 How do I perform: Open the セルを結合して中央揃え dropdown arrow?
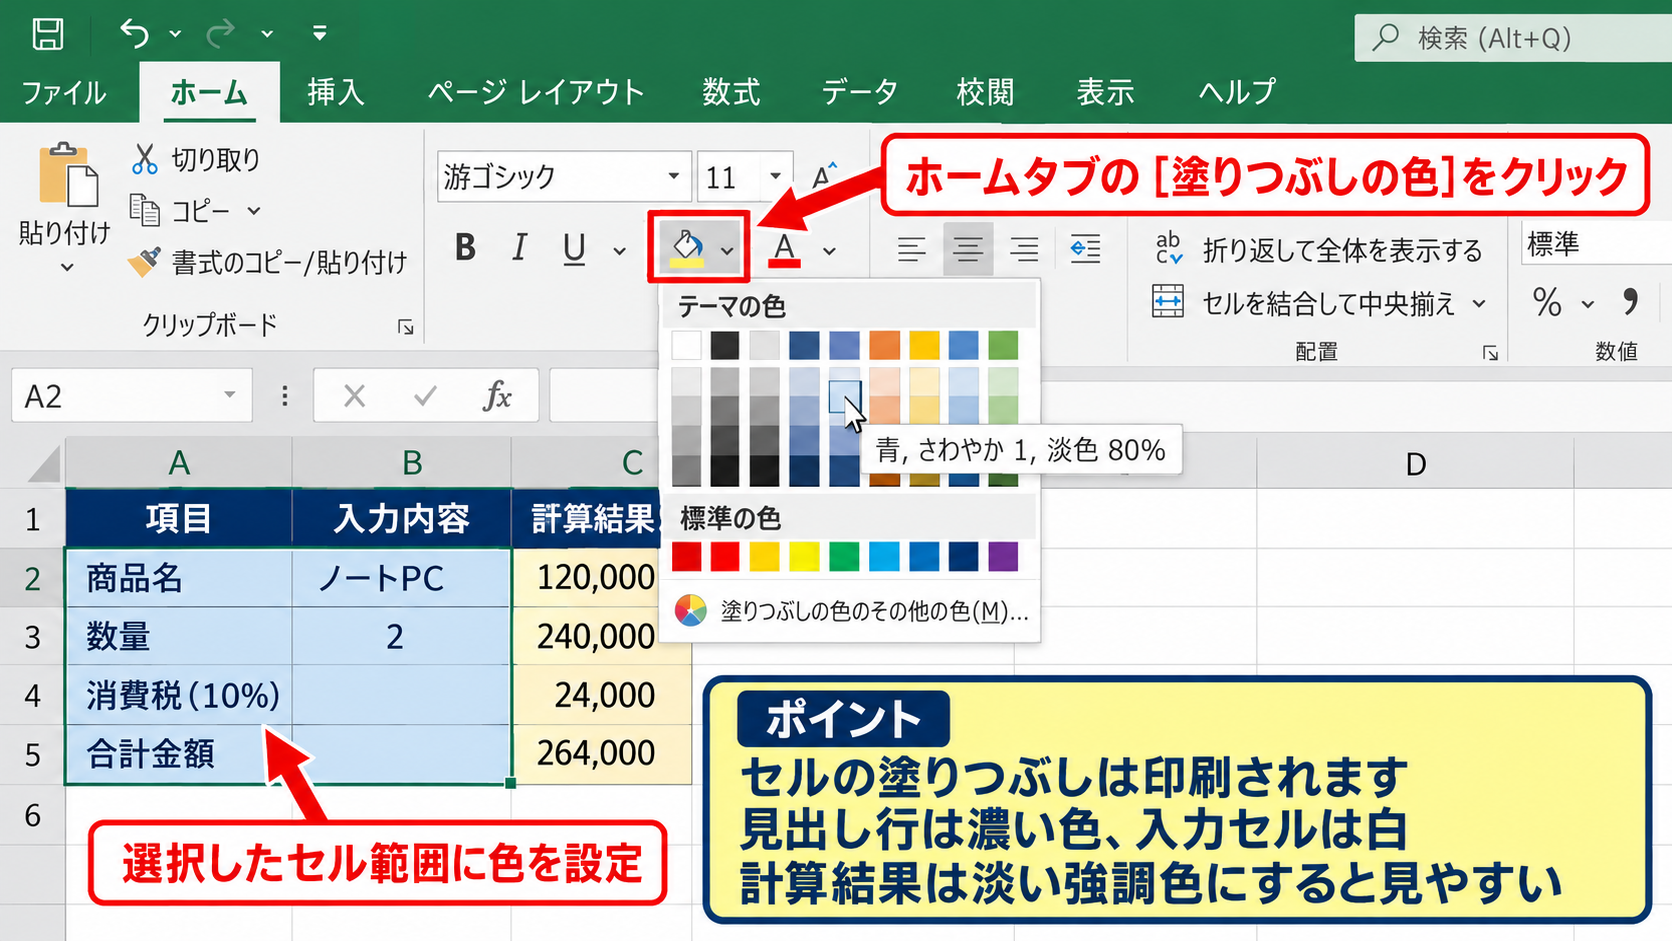coord(1479,304)
